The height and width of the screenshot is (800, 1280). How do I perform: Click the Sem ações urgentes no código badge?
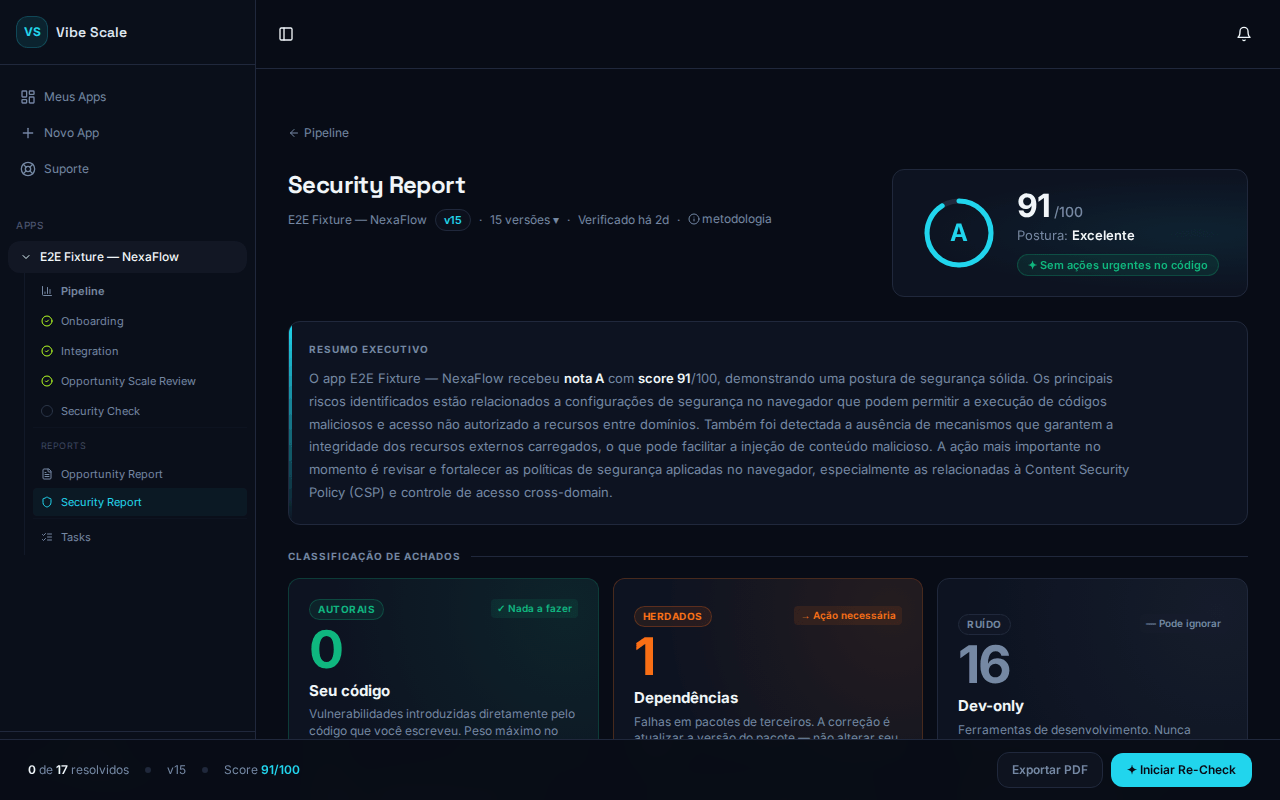click(1117, 265)
